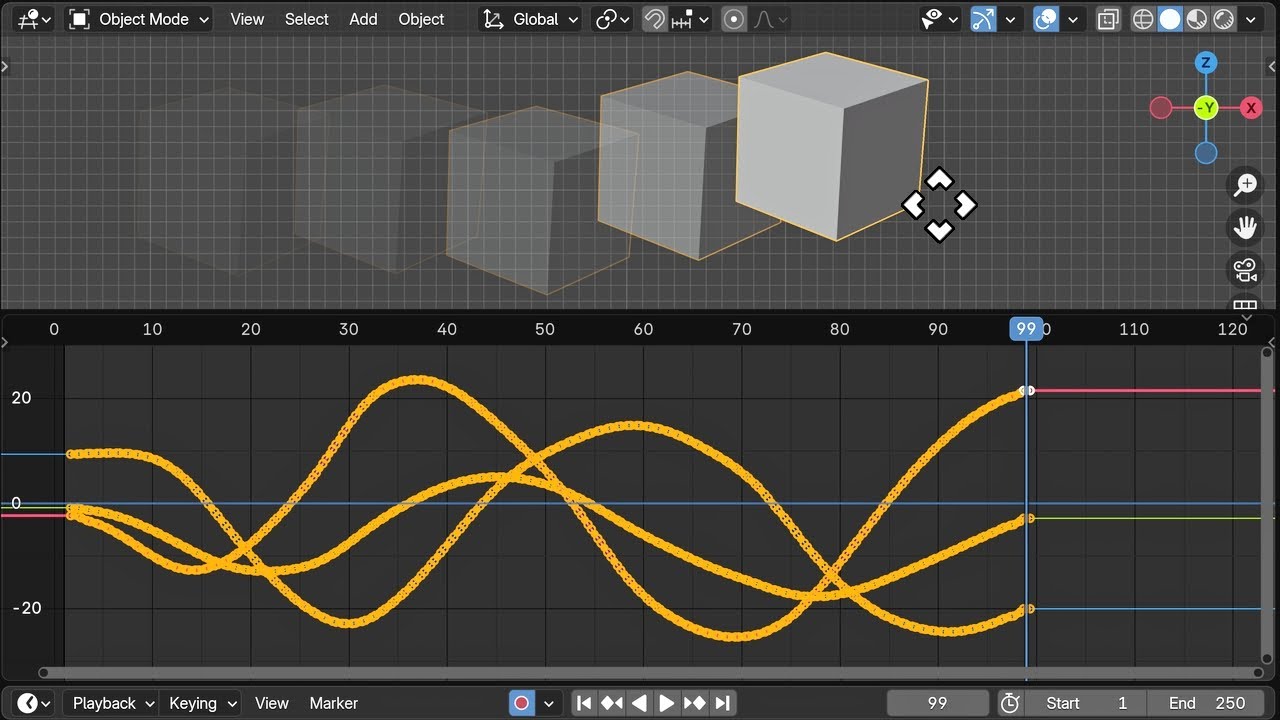This screenshot has height=720, width=1280.
Task: Toggle the camera view icon
Action: (1245, 269)
